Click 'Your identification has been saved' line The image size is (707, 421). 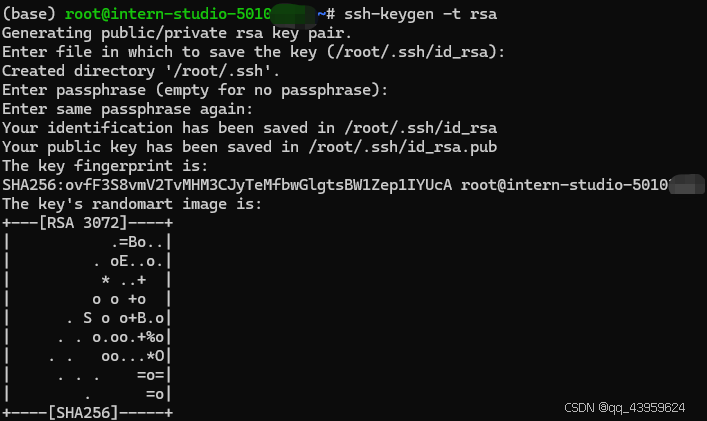pyautogui.click(x=249, y=128)
